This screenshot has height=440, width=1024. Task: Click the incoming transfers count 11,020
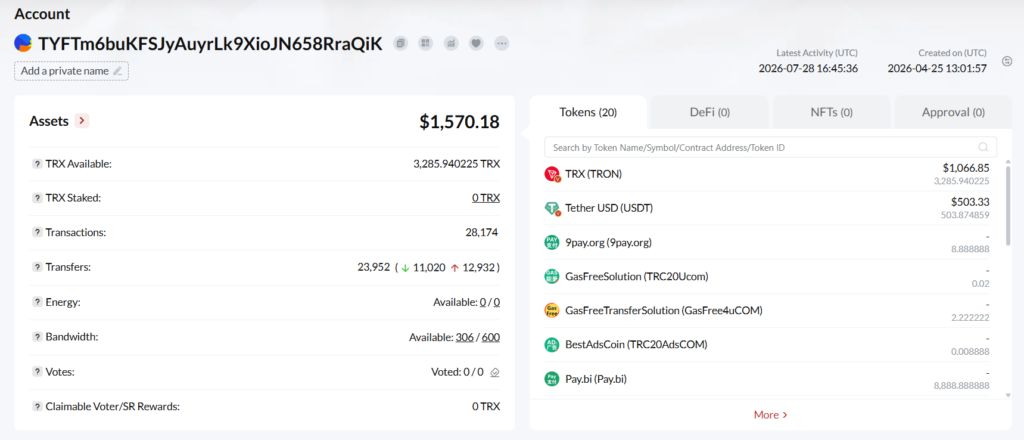(x=429, y=267)
